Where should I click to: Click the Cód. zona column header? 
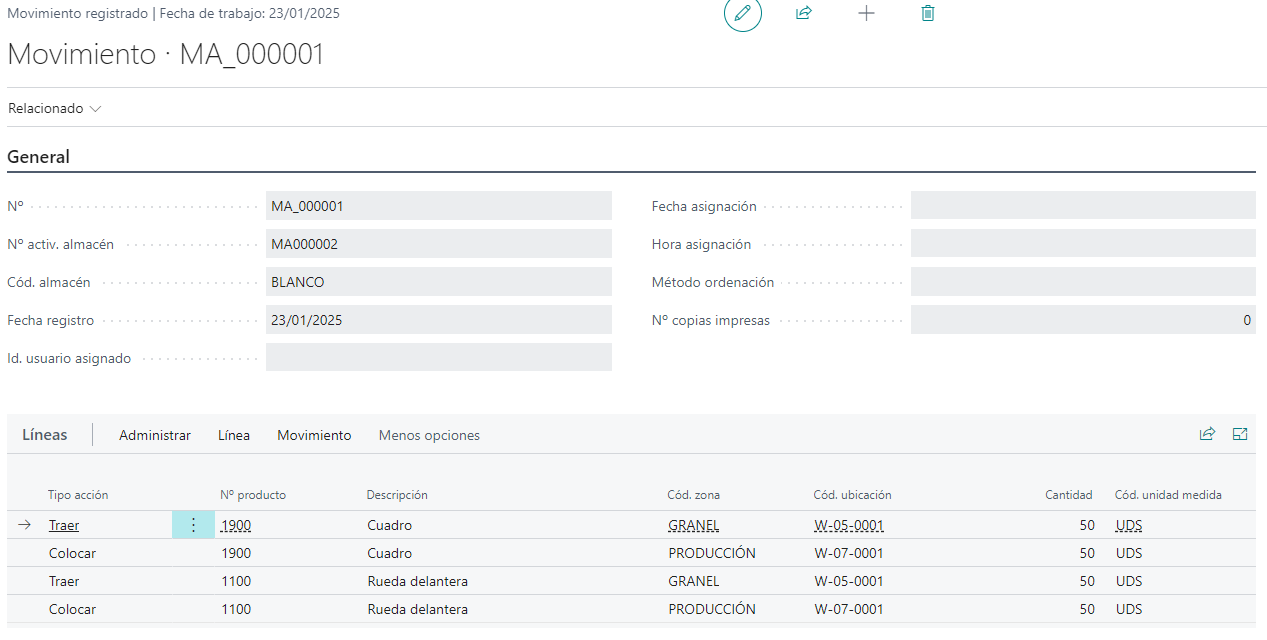tap(693, 495)
